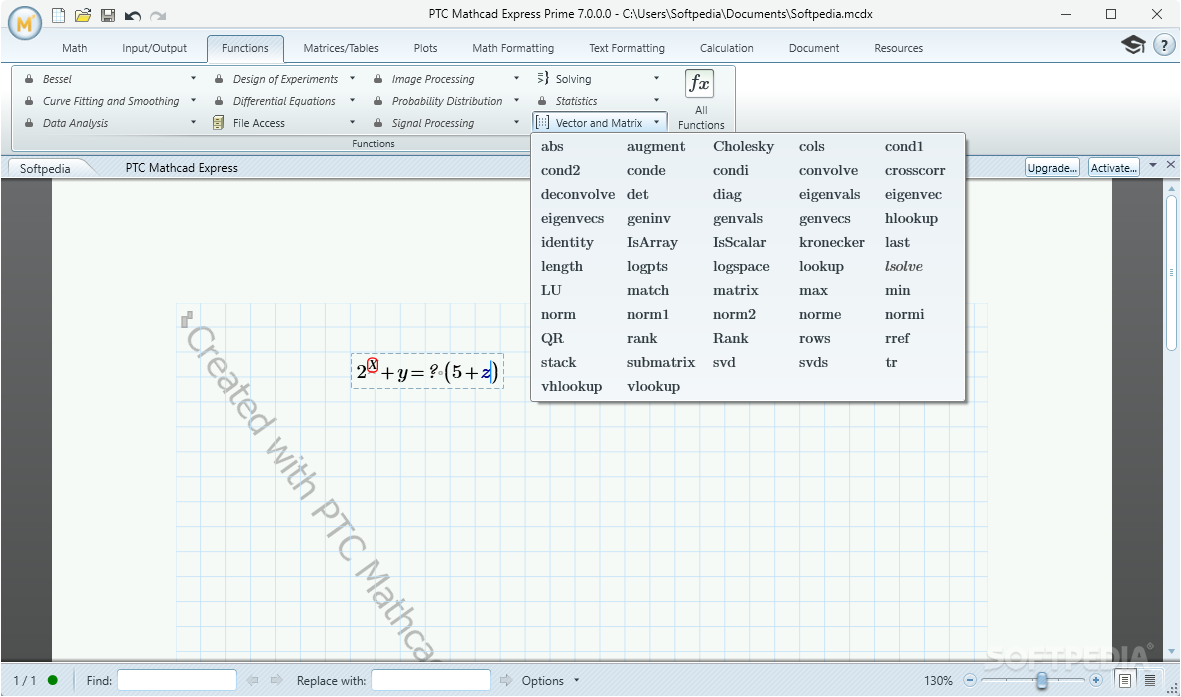The image size is (1181, 697).
Task: Click the Bessel lock icon
Action: (x=29, y=78)
